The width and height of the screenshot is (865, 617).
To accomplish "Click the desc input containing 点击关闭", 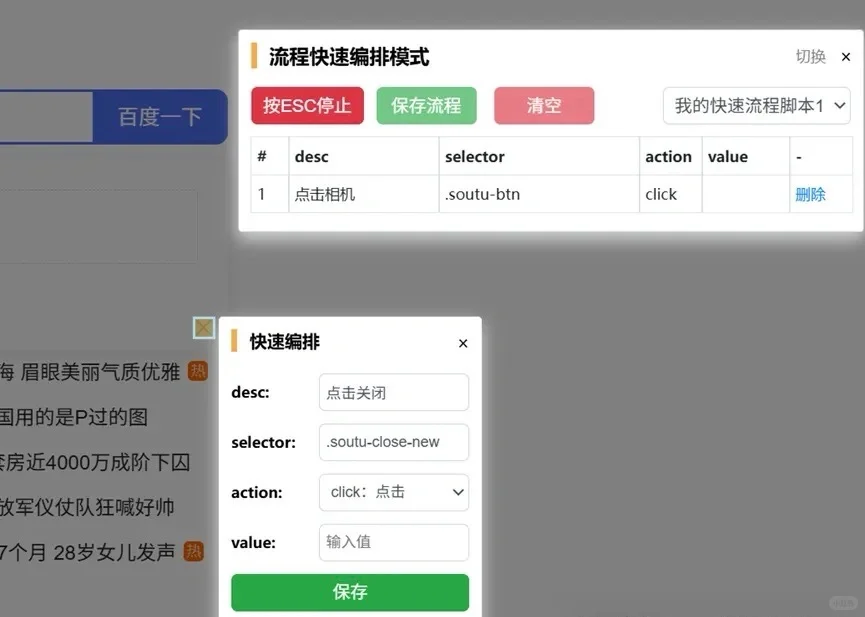I will pos(393,392).
